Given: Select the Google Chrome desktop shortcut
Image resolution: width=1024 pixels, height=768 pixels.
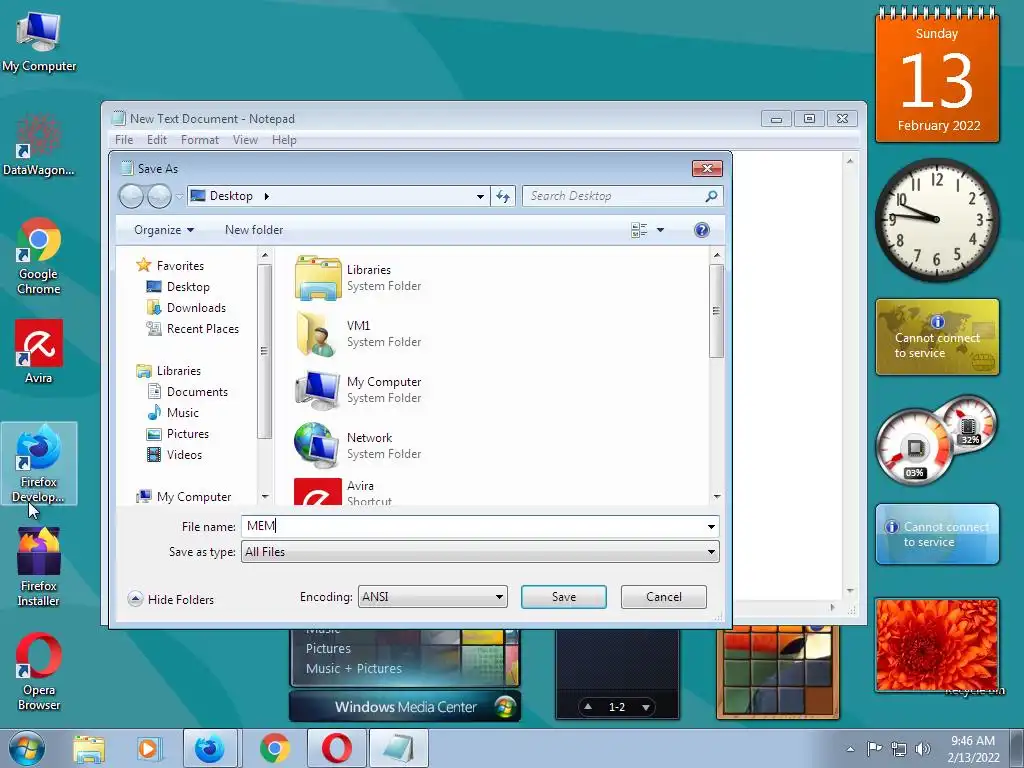Looking at the screenshot, I should [x=39, y=256].
